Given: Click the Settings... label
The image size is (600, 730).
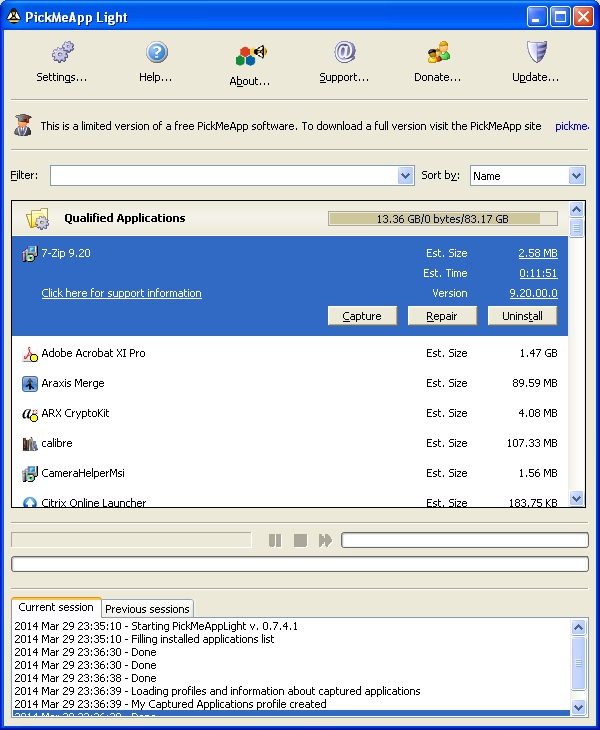Looking at the screenshot, I should [62, 77].
